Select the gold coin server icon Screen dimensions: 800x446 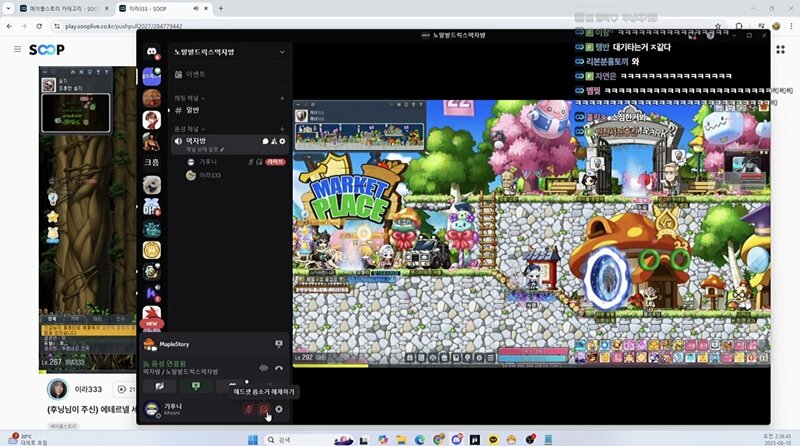click(152, 250)
